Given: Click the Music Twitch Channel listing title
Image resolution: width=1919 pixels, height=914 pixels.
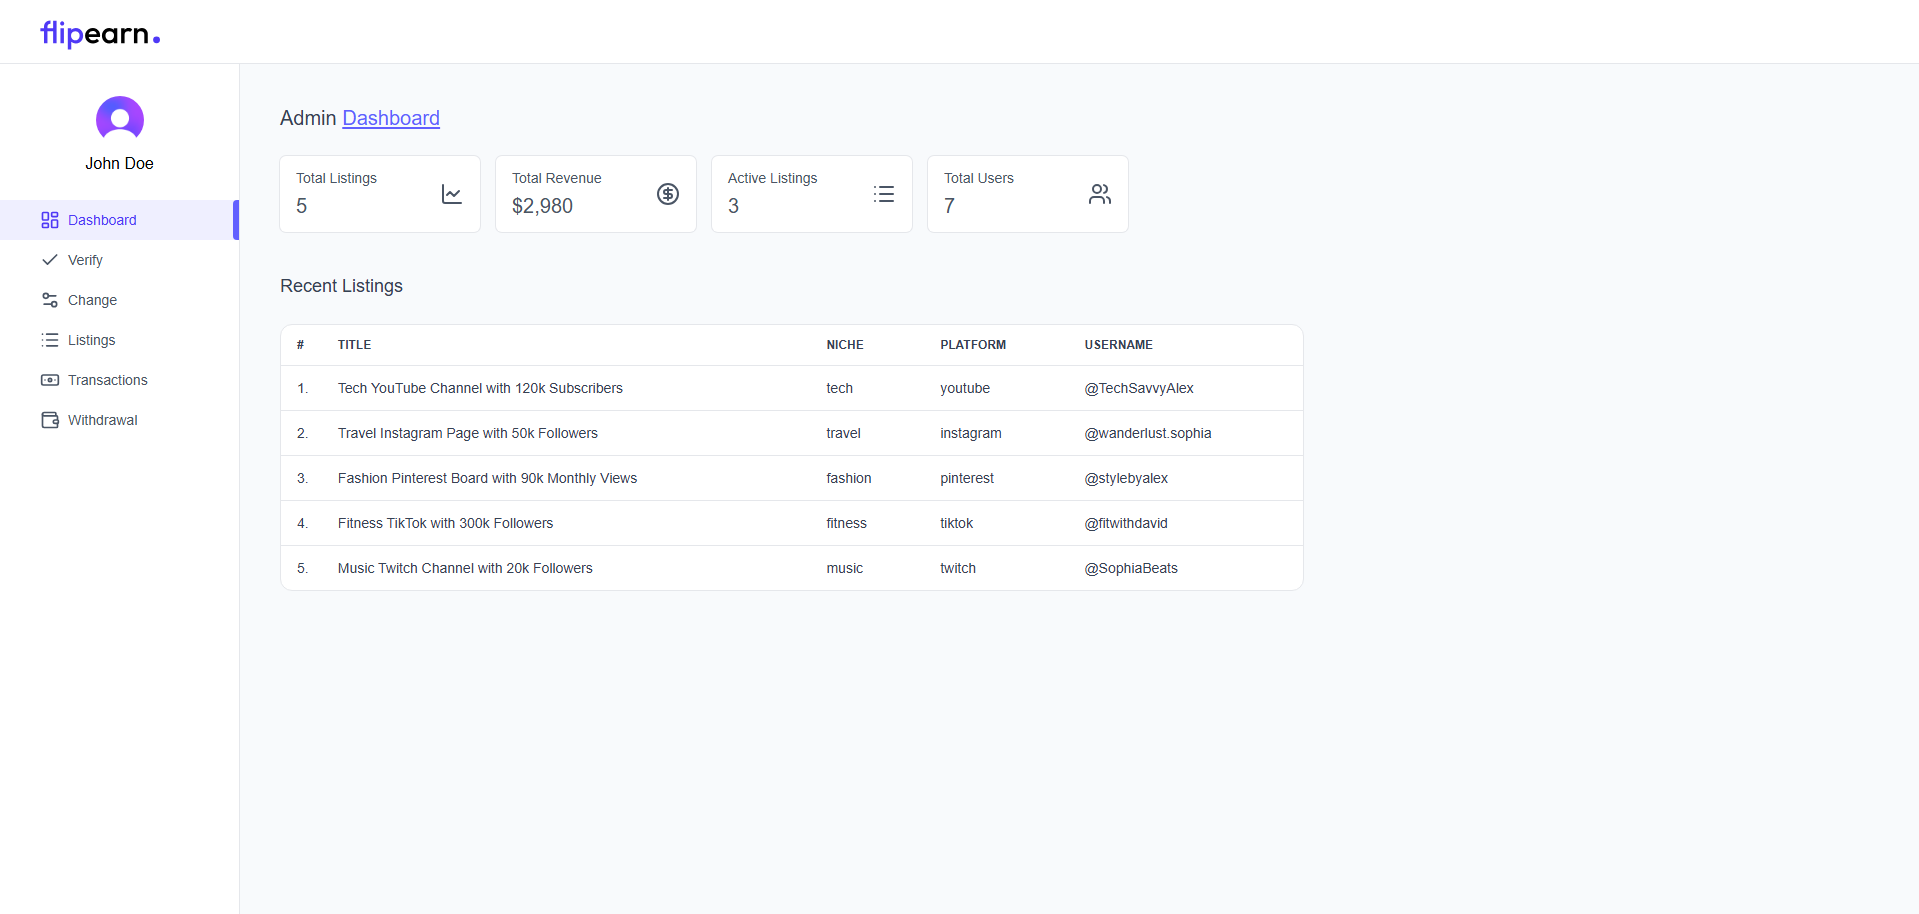Looking at the screenshot, I should [x=465, y=568].
